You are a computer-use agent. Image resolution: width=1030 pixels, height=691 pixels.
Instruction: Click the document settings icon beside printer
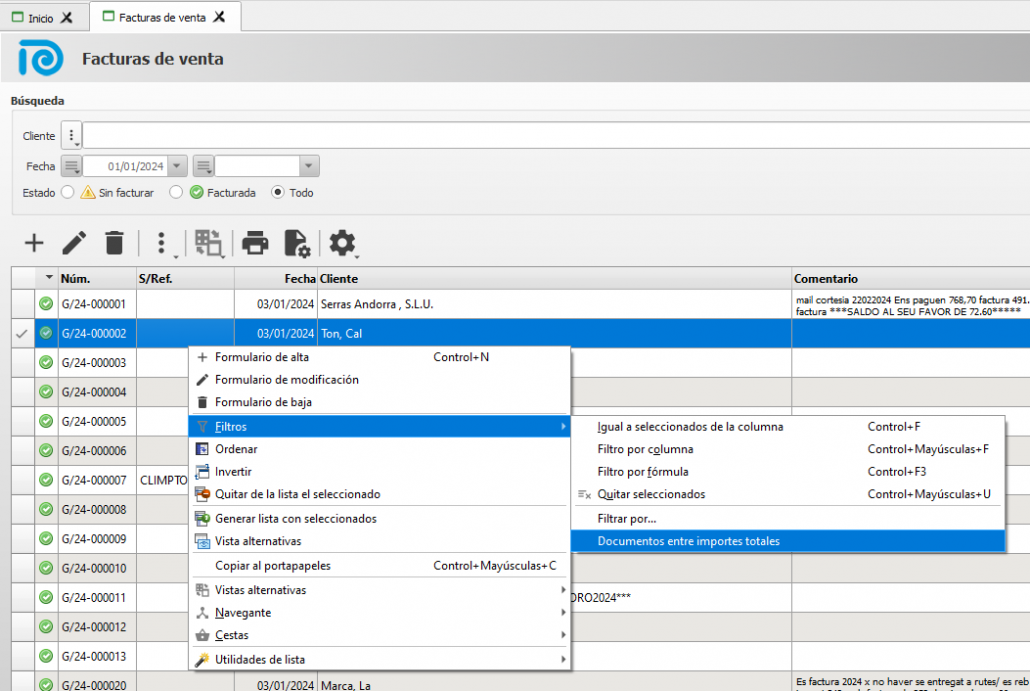point(297,242)
